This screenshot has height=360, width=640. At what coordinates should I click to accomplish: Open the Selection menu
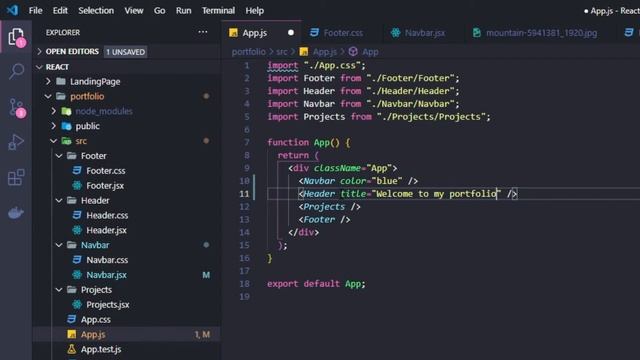tap(96, 11)
